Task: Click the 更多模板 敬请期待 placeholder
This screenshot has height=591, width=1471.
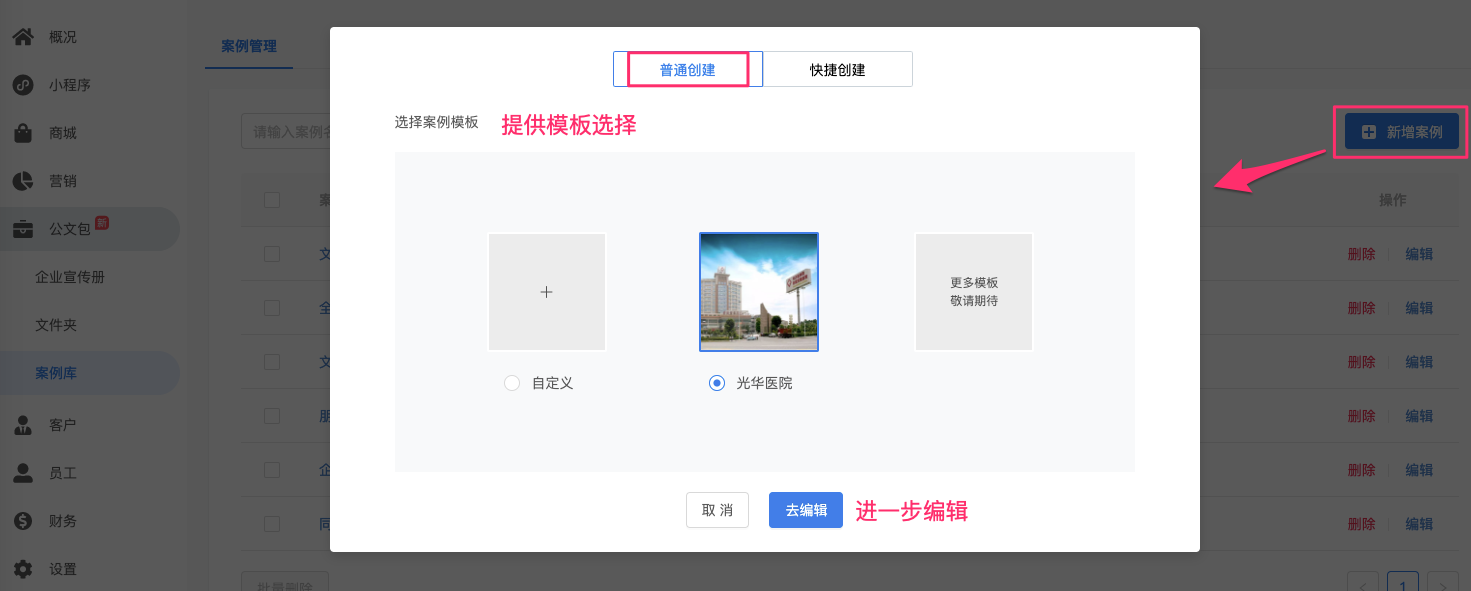Action: 974,292
